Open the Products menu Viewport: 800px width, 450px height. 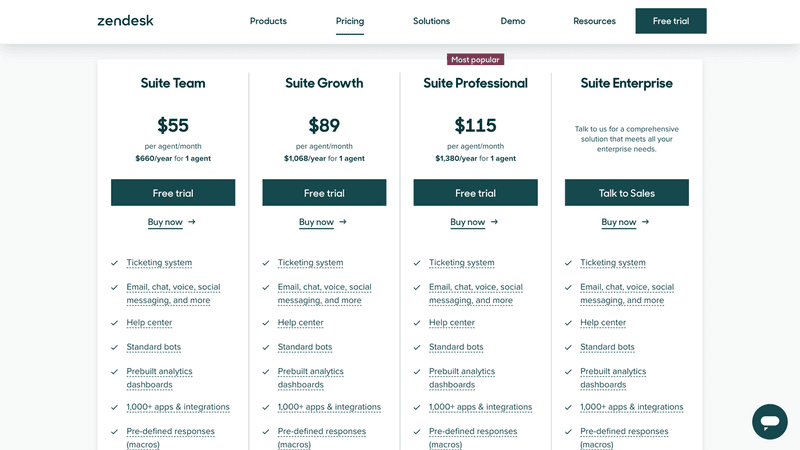coord(268,21)
